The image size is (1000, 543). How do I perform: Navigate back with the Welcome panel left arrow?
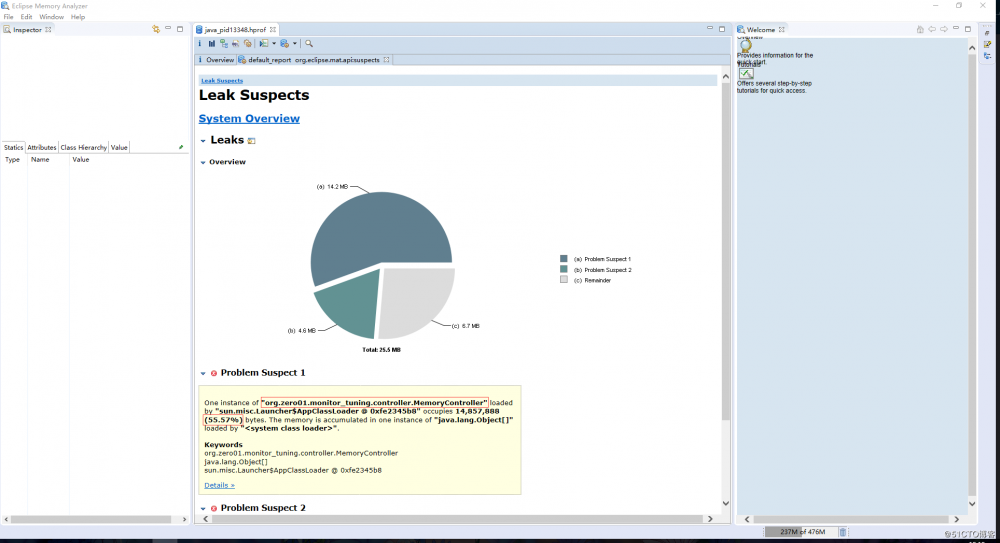point(932,29)
